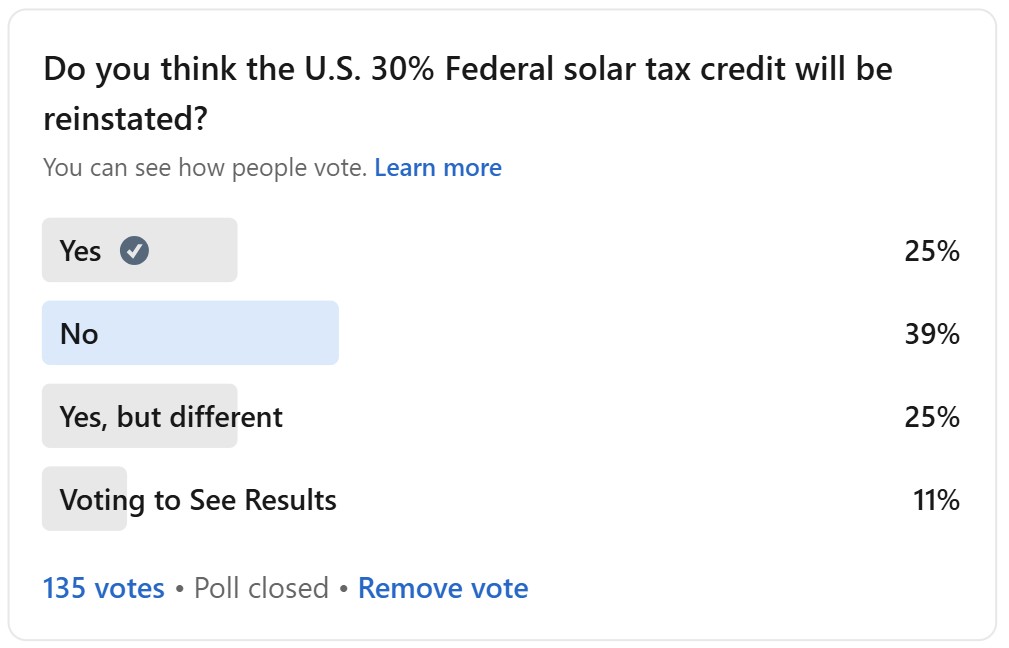The height and width of the screenshot is (648, 1009).
Task: Click the 25% beside the Yes option
Action: [x=932, y=250]
